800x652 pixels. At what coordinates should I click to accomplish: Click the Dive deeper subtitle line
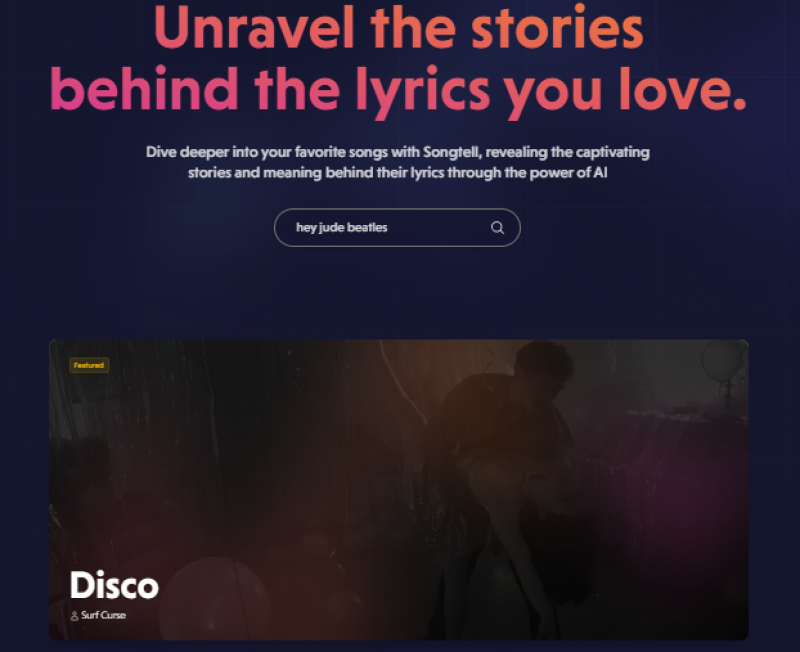(398, 152)
